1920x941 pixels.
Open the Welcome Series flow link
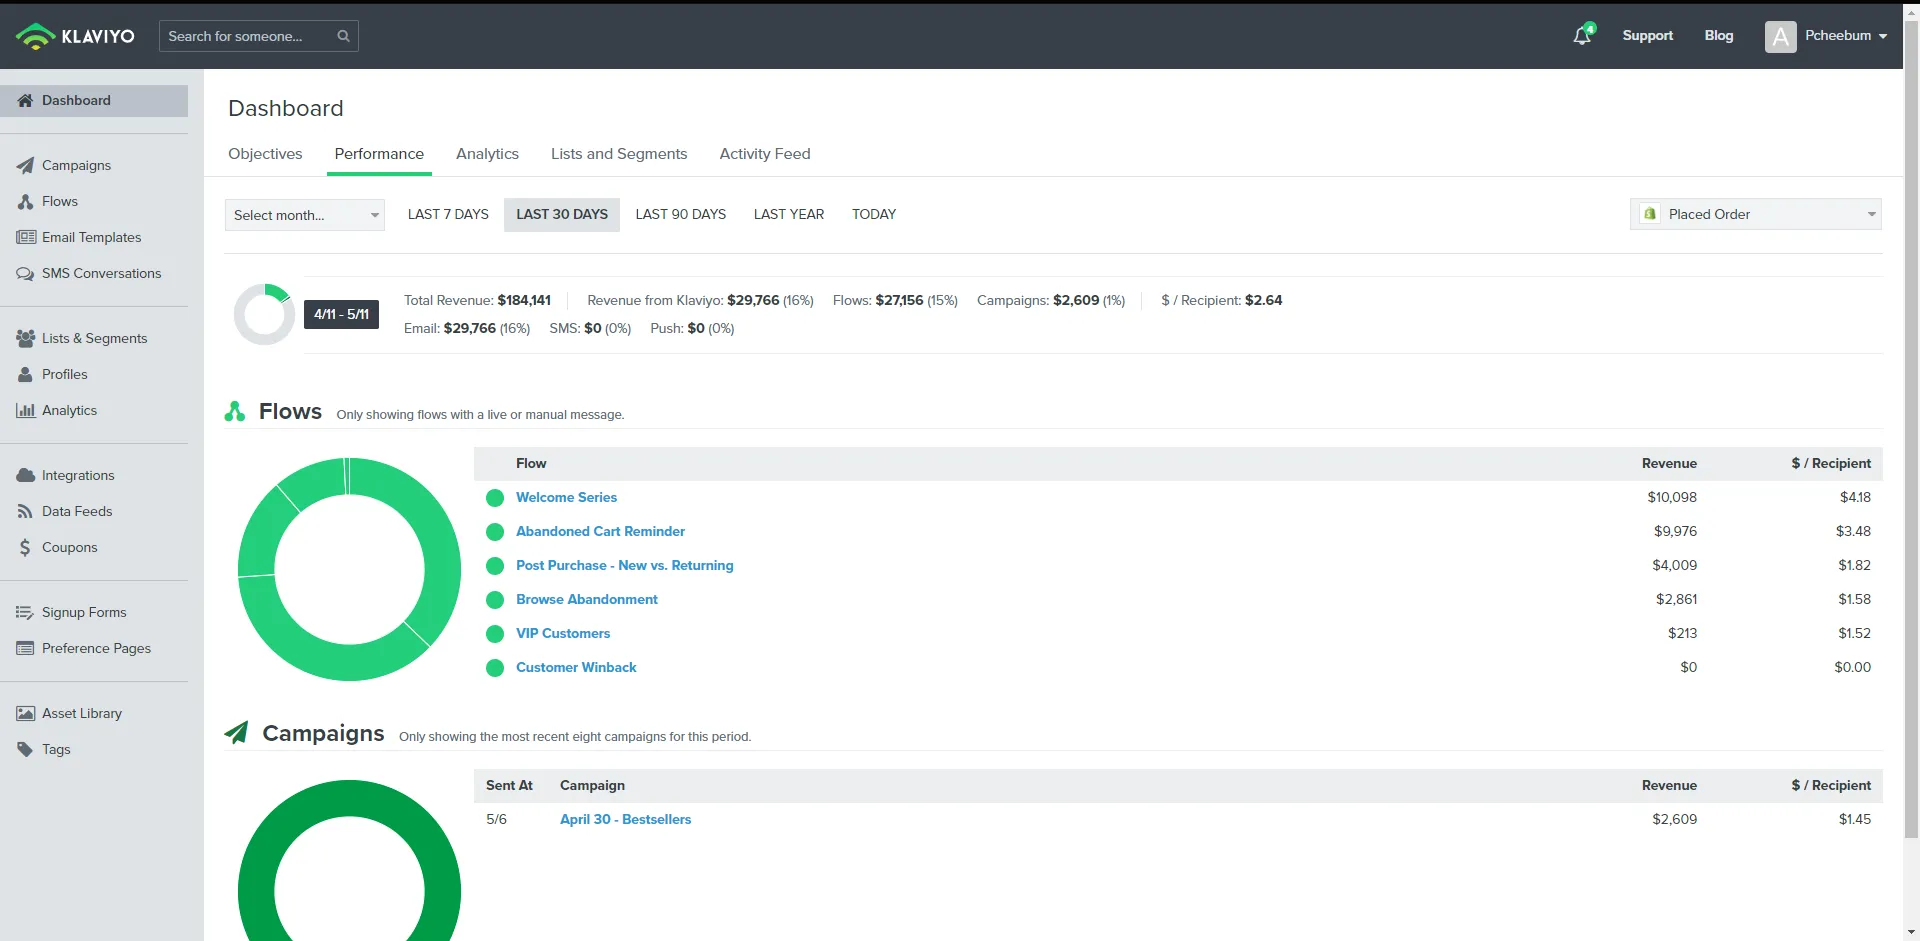[566, 498]
